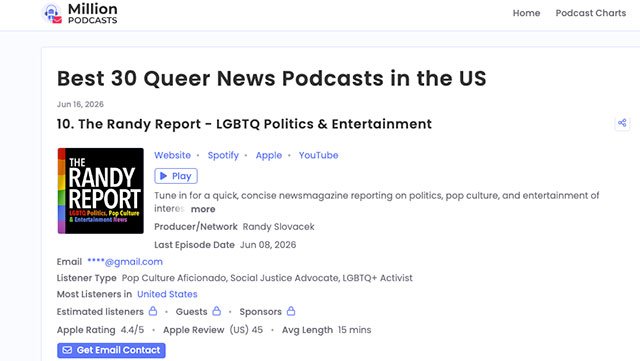
Task: Go to Home in navigation
Action: click(x=526, y=13)
